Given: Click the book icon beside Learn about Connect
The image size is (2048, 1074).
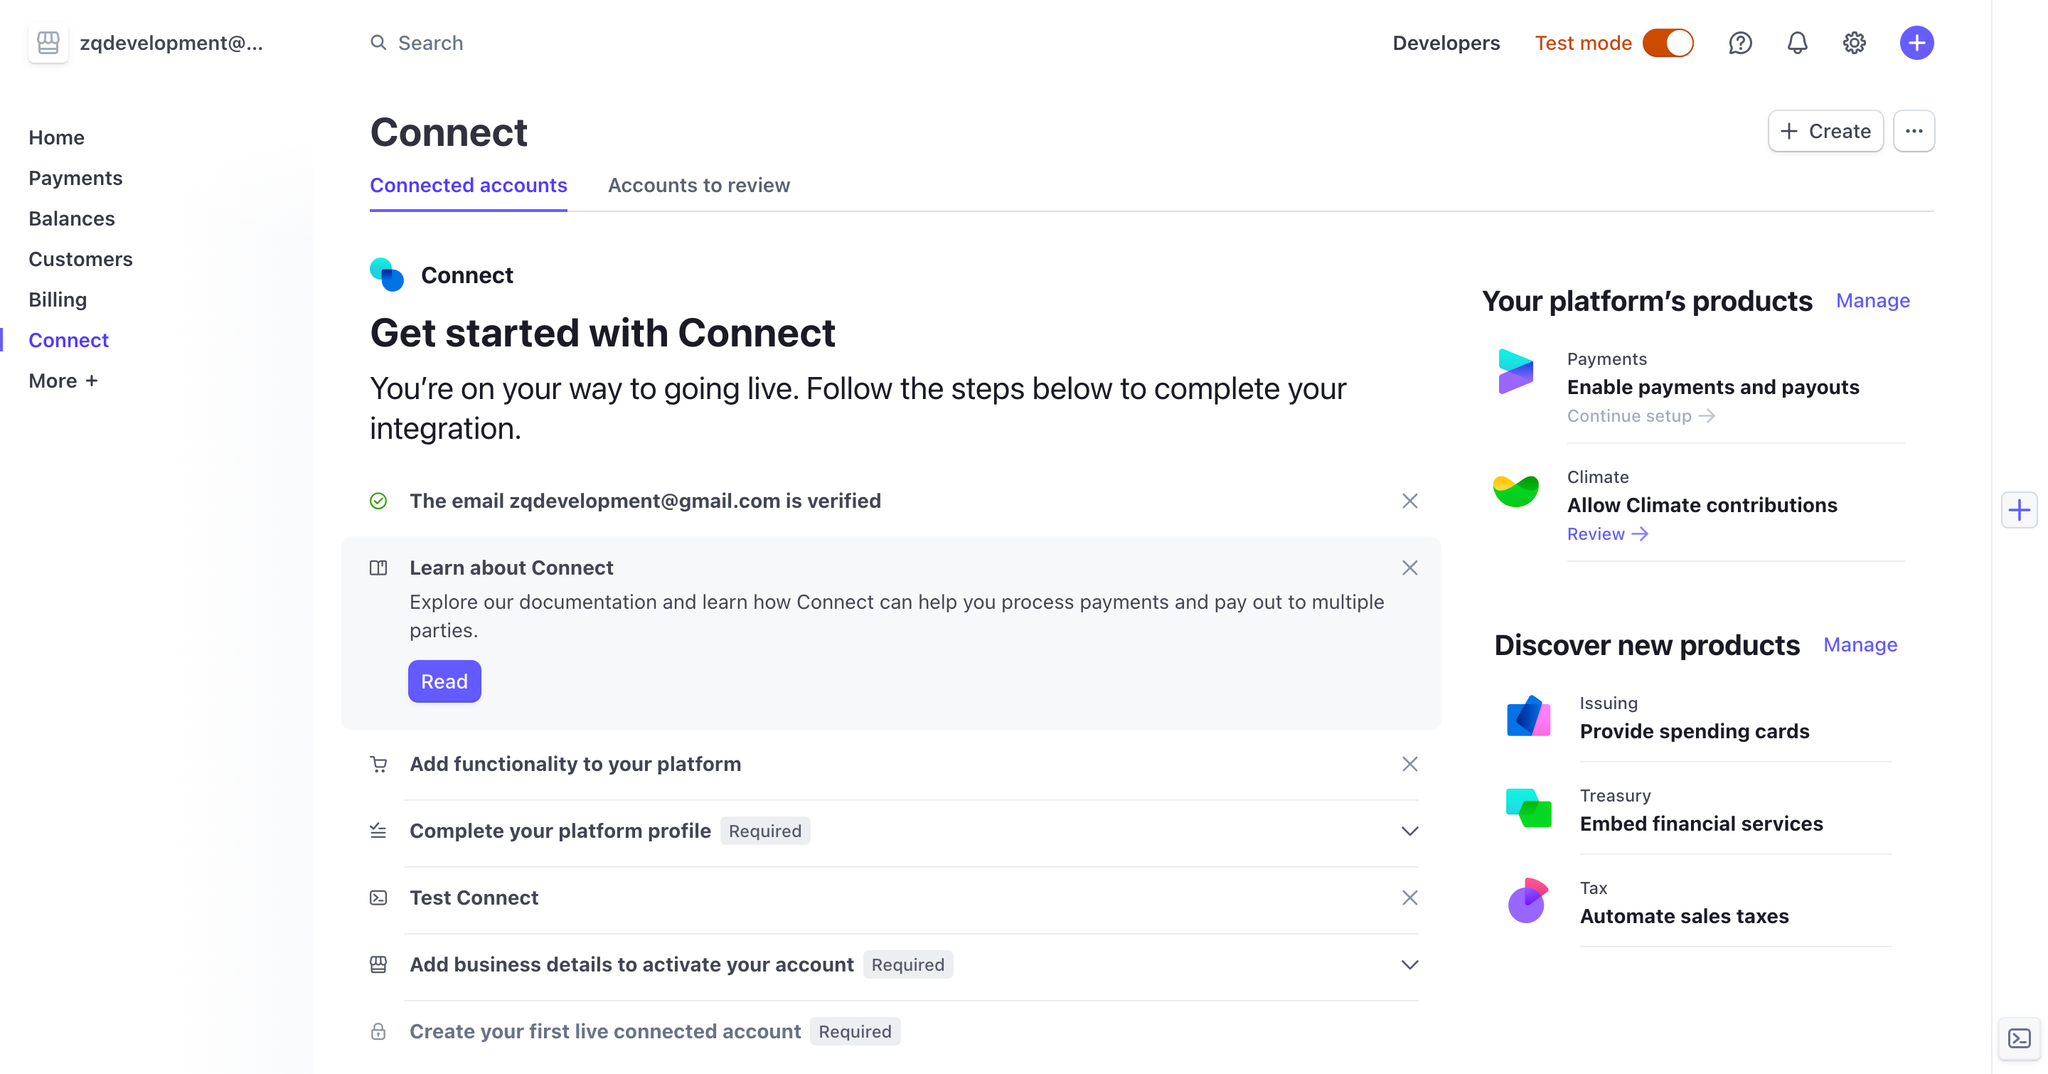Looking at the screenshot, I should (378, 568).
